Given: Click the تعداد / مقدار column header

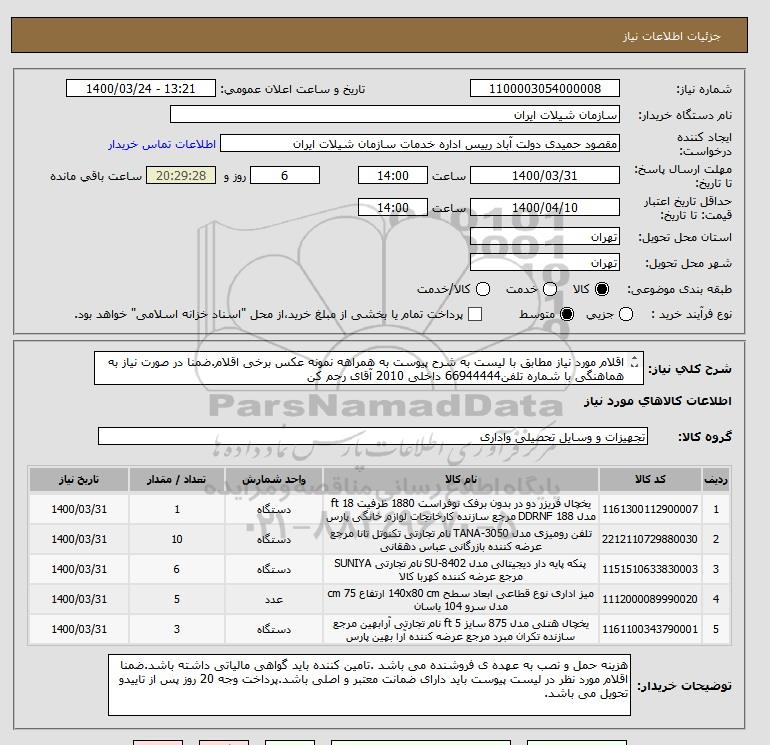Looking at the screenshot, I should coord(177,479).
